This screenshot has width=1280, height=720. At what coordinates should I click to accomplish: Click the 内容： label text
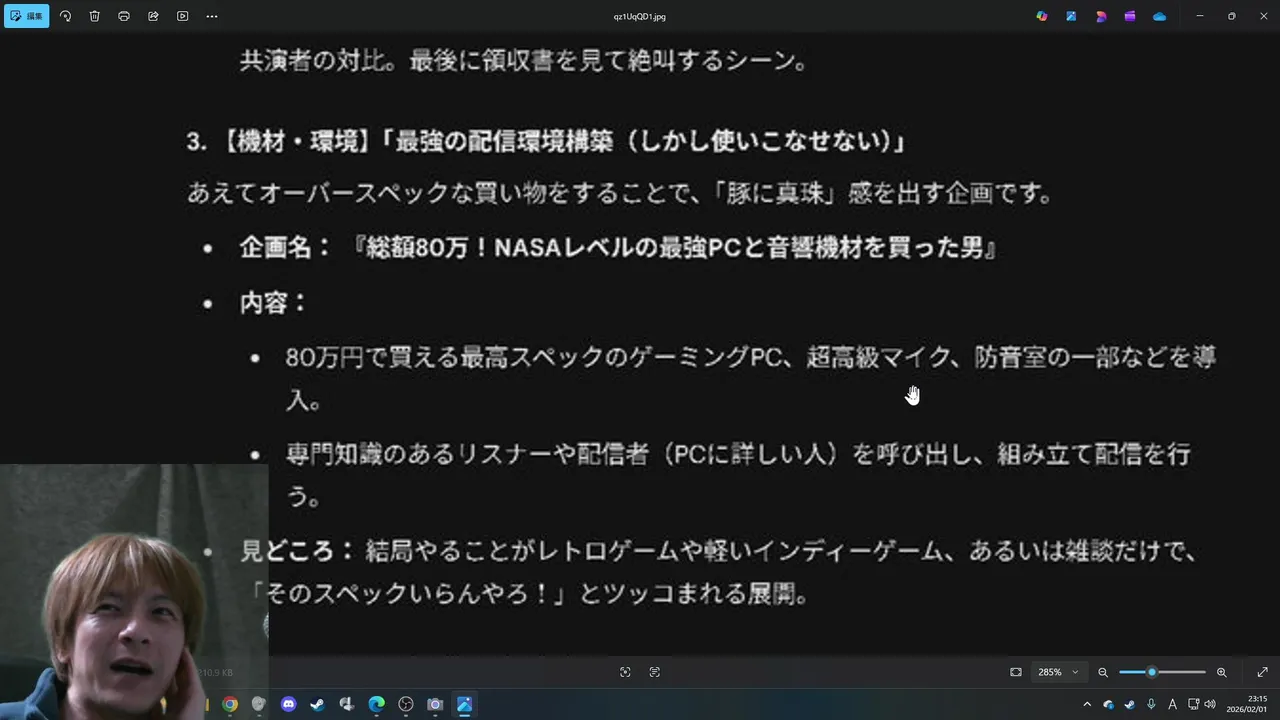[274, 303]
